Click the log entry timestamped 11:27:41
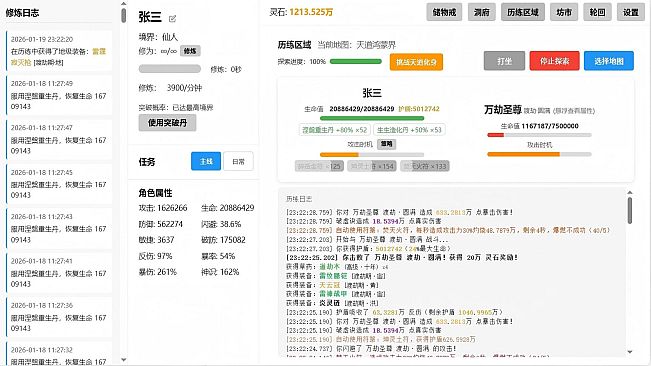The width and height of the screenshot is (651, 366). point(59,273)
